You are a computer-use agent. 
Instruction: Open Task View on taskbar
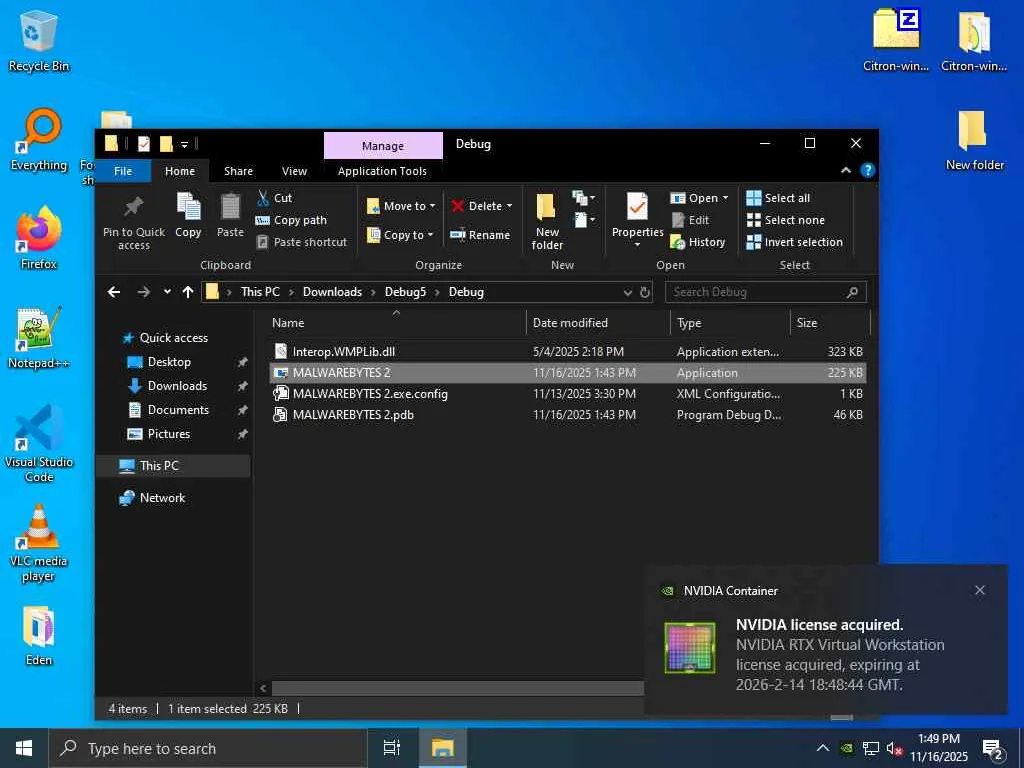click(x=391, y=748)
